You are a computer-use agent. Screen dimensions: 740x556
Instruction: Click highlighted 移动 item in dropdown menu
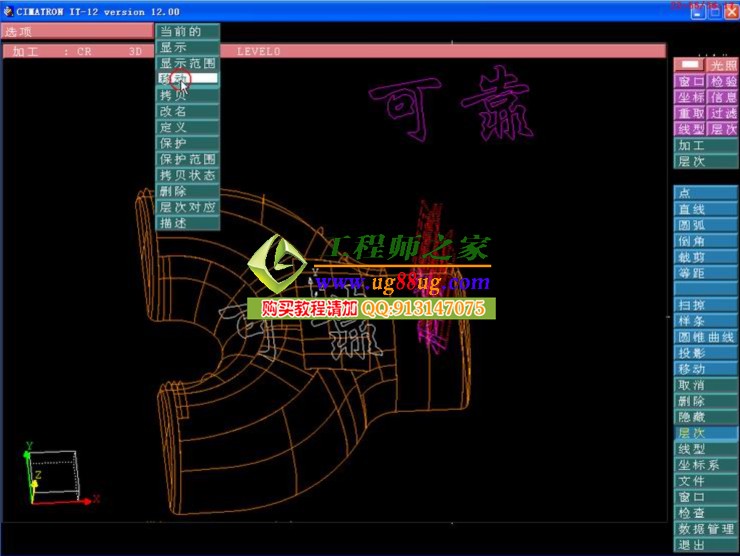pos(187,79)
